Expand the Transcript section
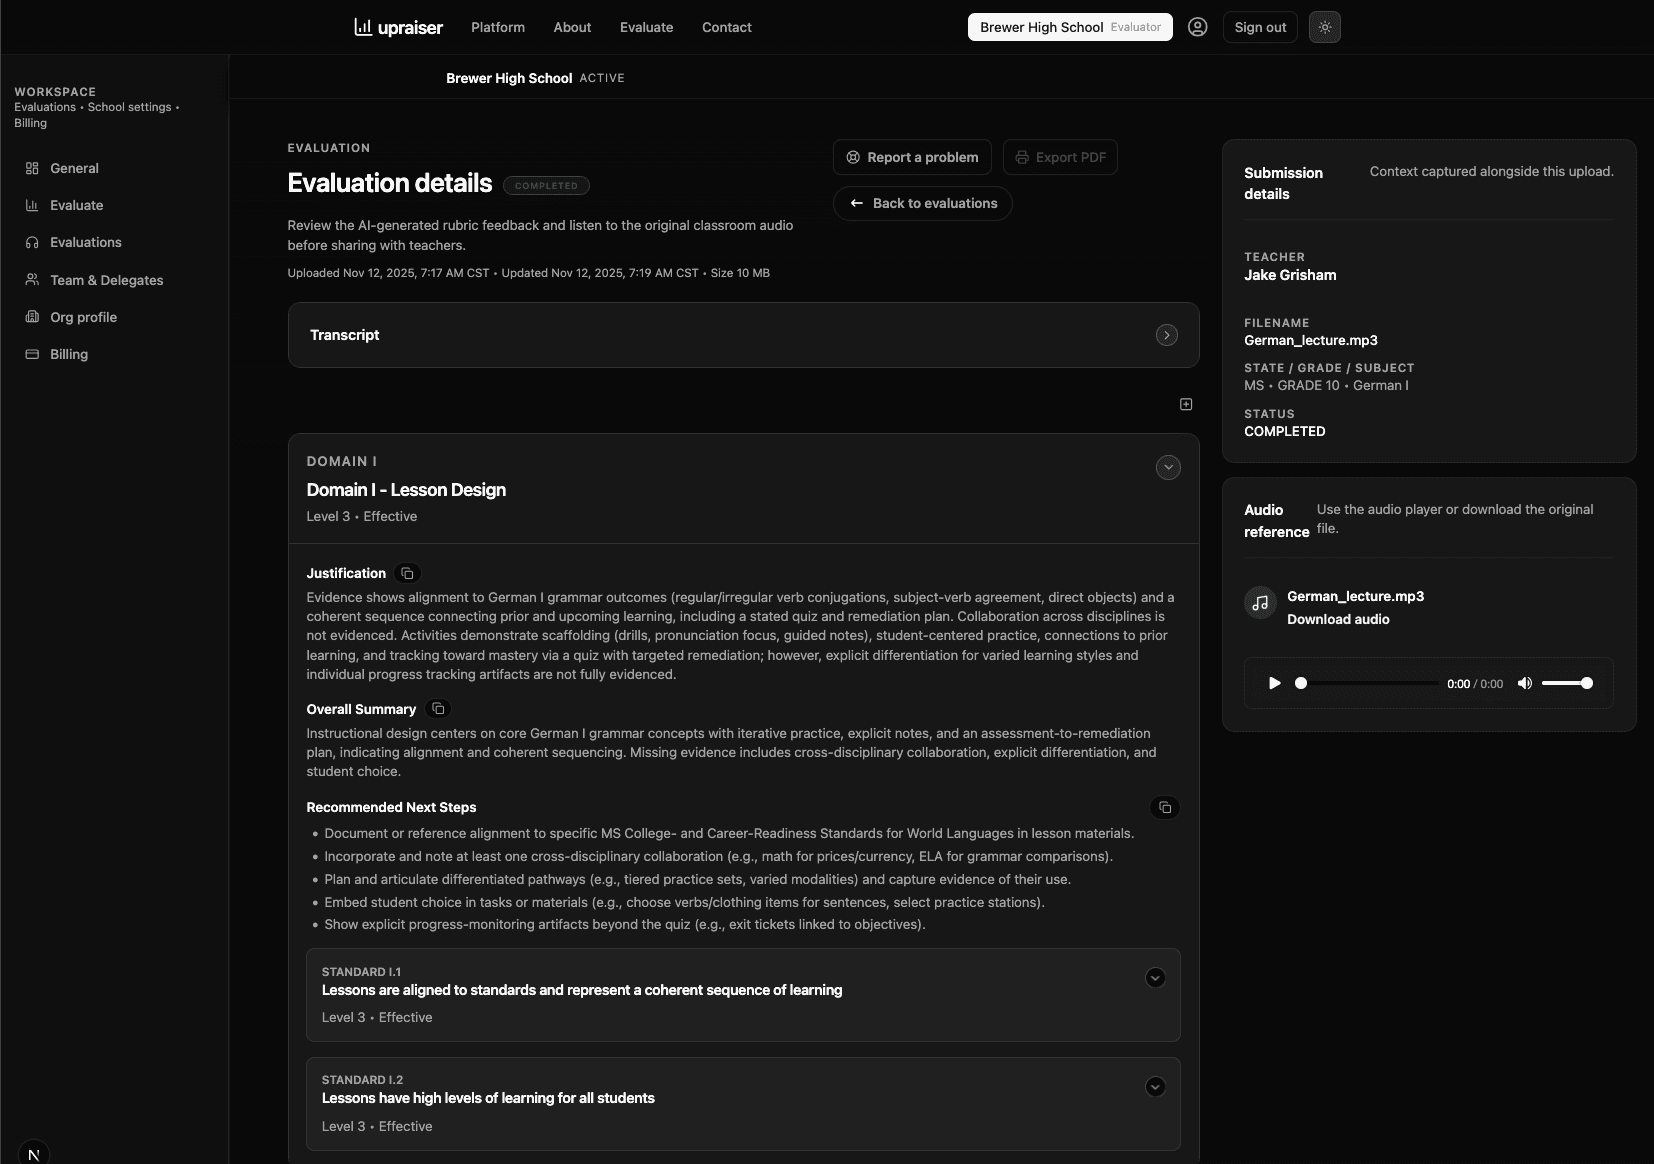Screen dimensions: 1654x1164 pyautogui.click(x=1166, y=335)
